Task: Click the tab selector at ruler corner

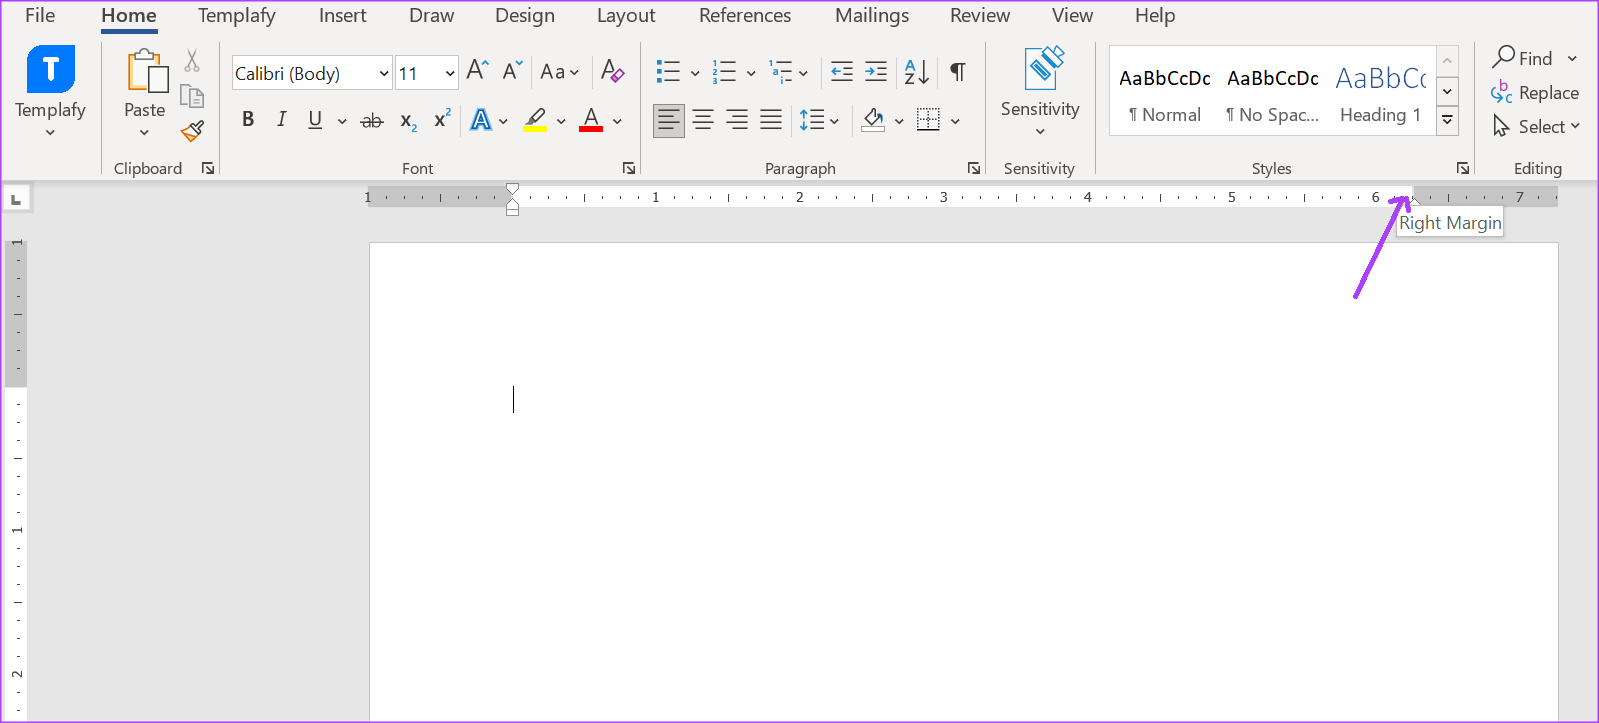Action: tap(16, 199)
